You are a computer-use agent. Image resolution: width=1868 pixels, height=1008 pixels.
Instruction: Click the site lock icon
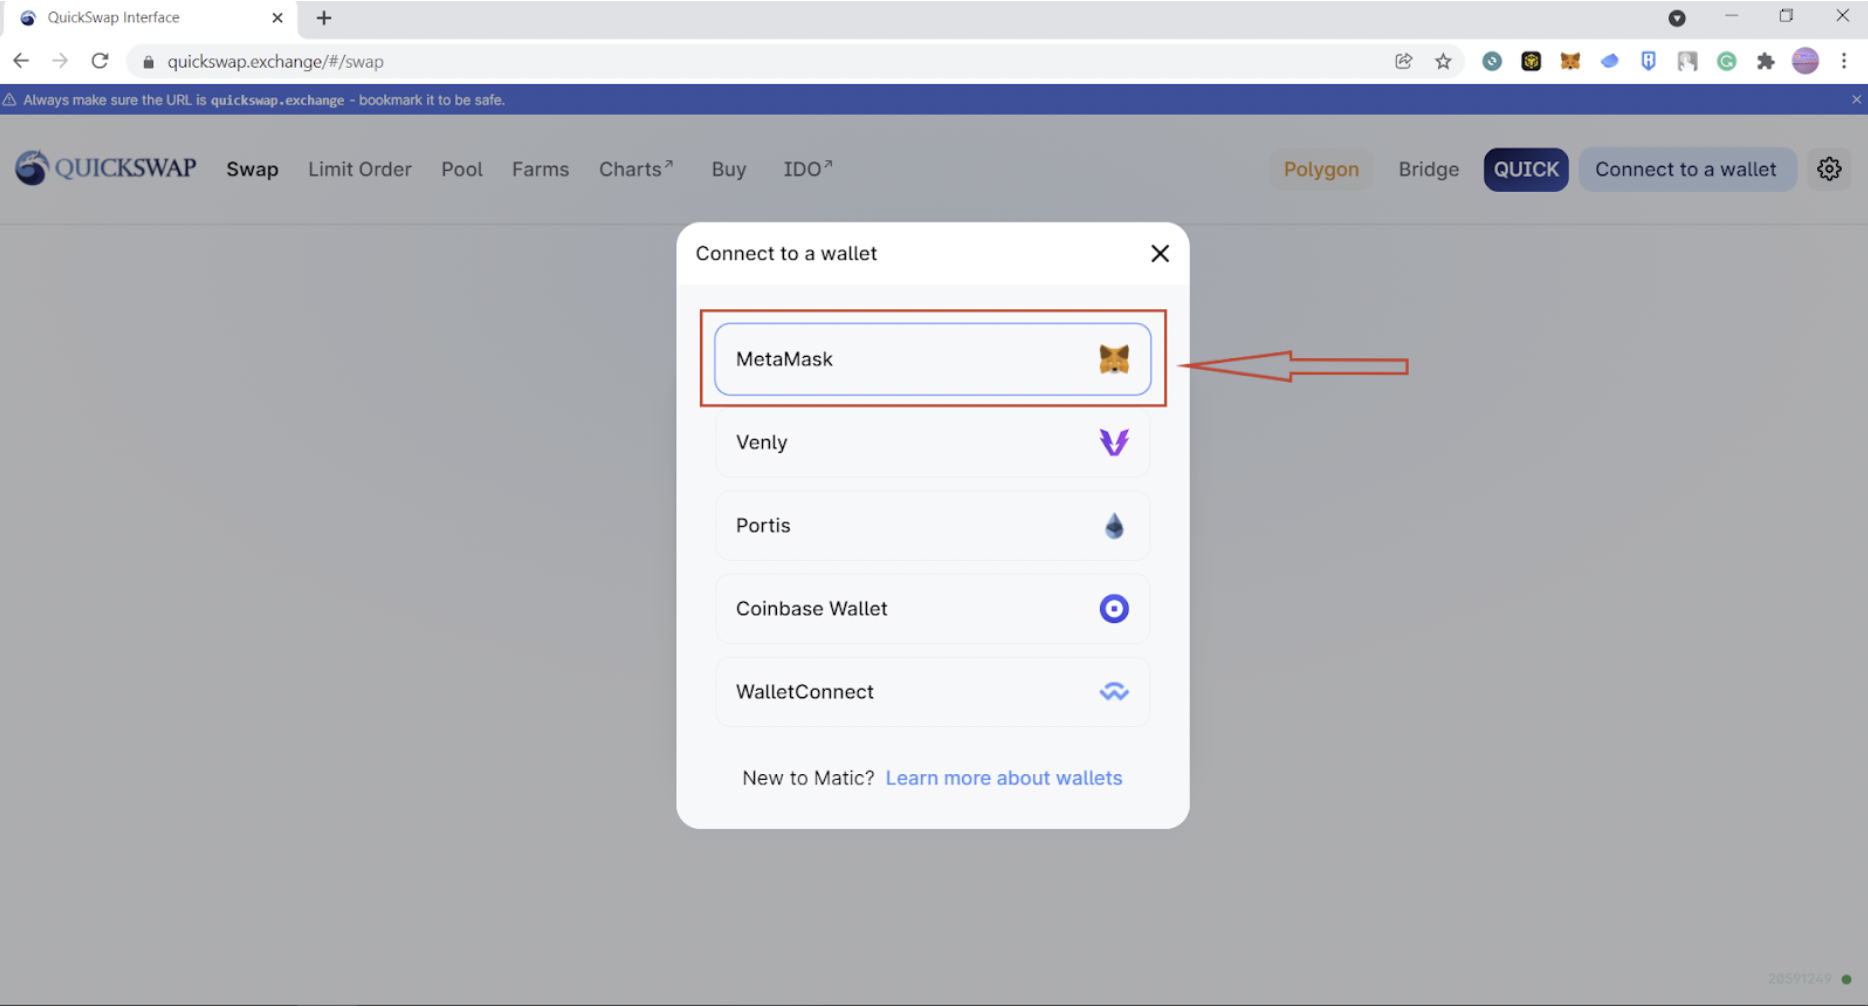point(148,62)
